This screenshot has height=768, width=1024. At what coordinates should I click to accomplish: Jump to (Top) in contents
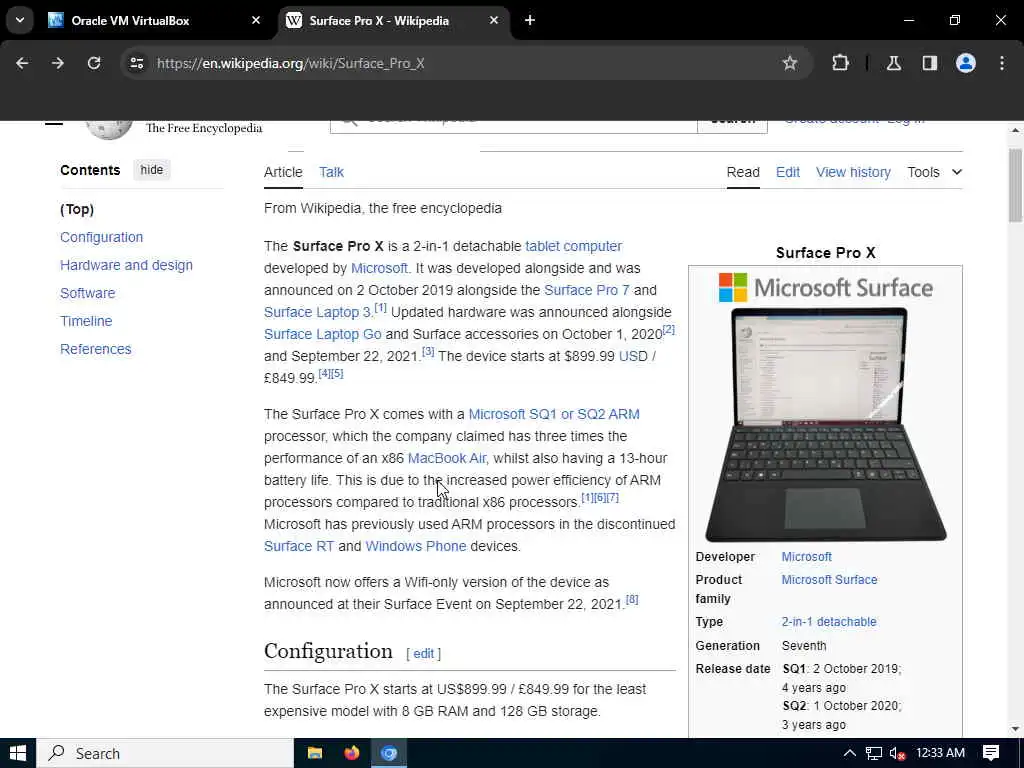[x=77, y=209]
